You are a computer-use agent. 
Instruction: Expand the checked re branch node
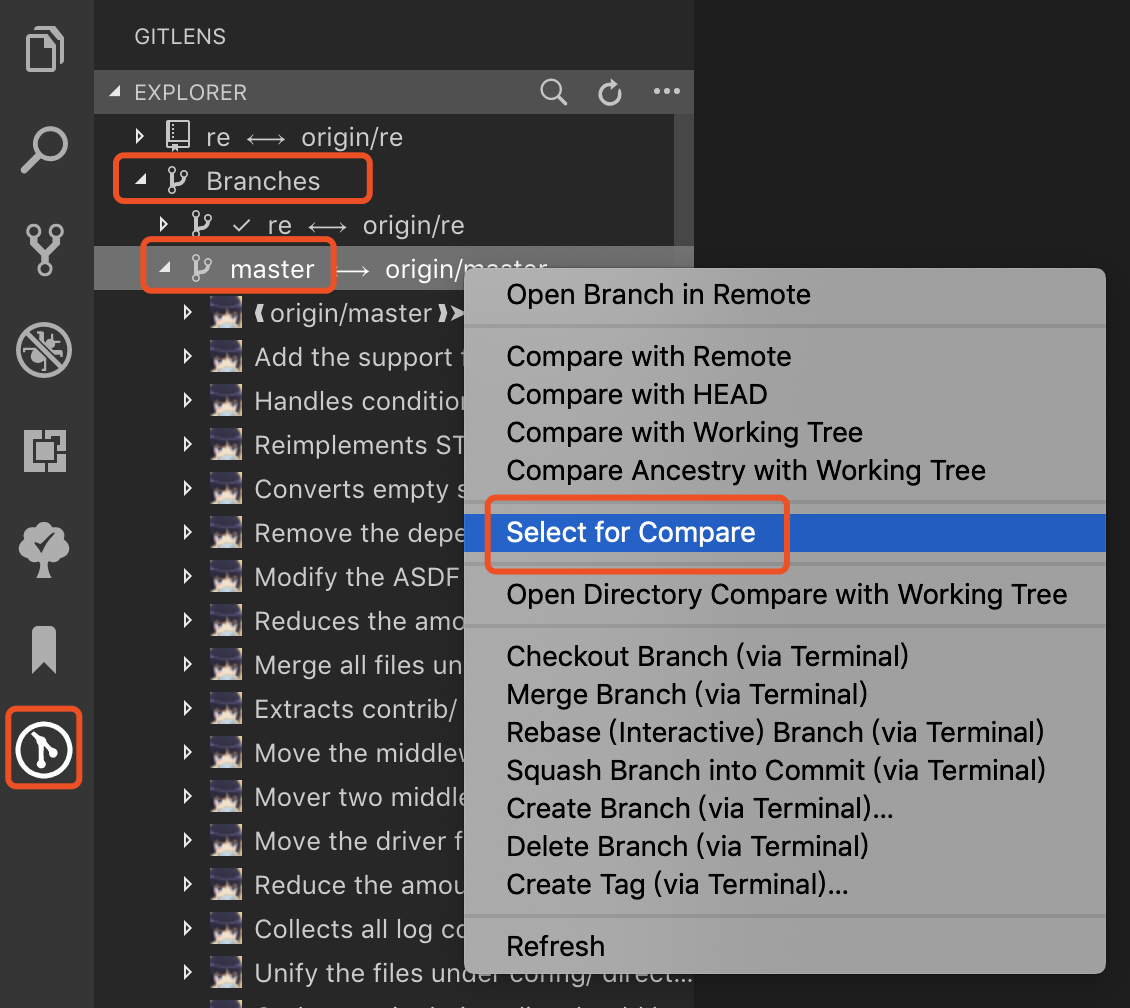(164, 224)
